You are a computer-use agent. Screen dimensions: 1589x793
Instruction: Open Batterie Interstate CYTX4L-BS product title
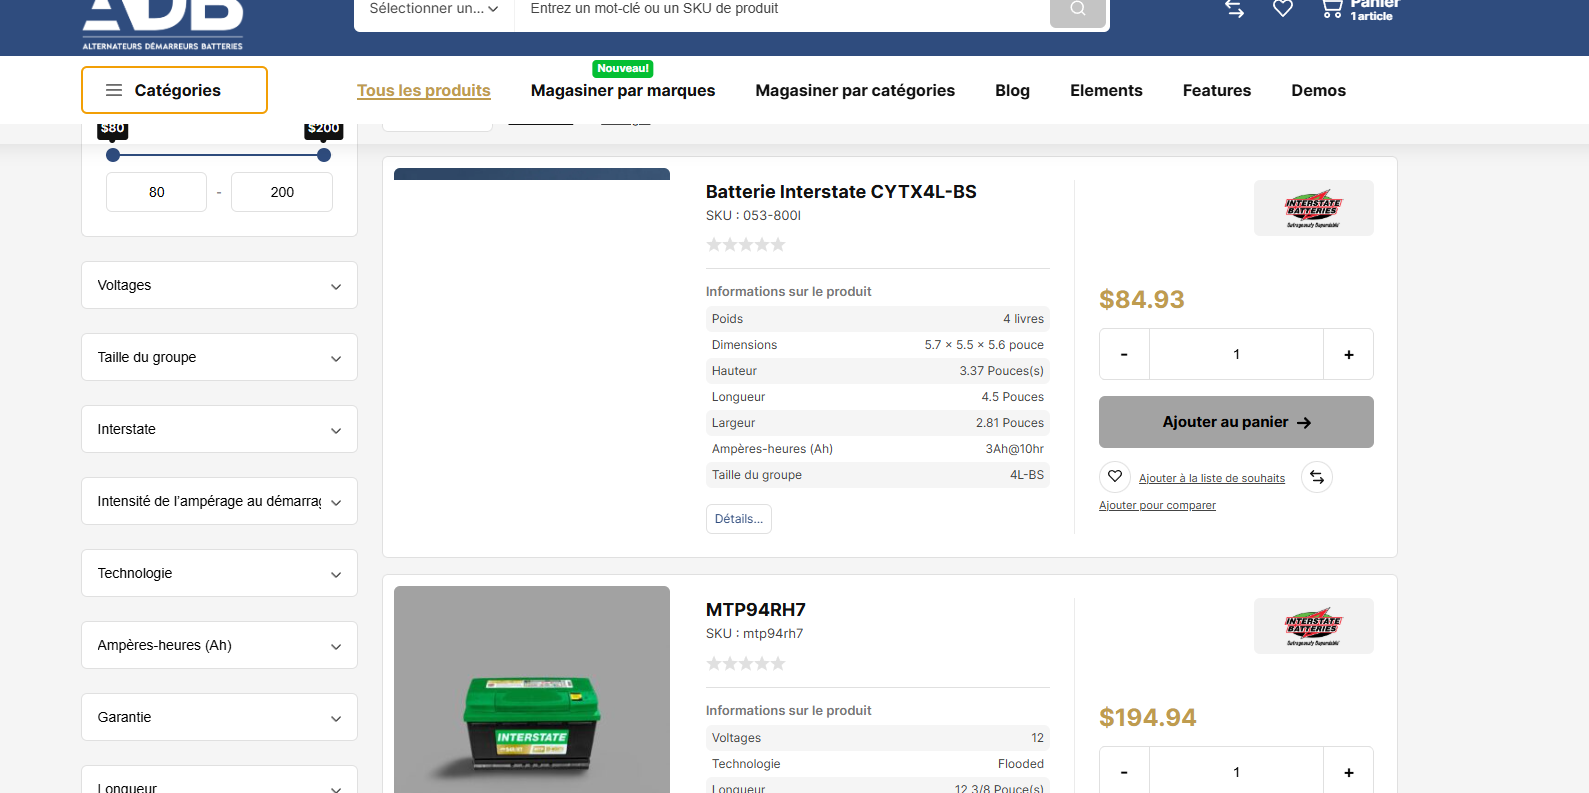[841, 191]
